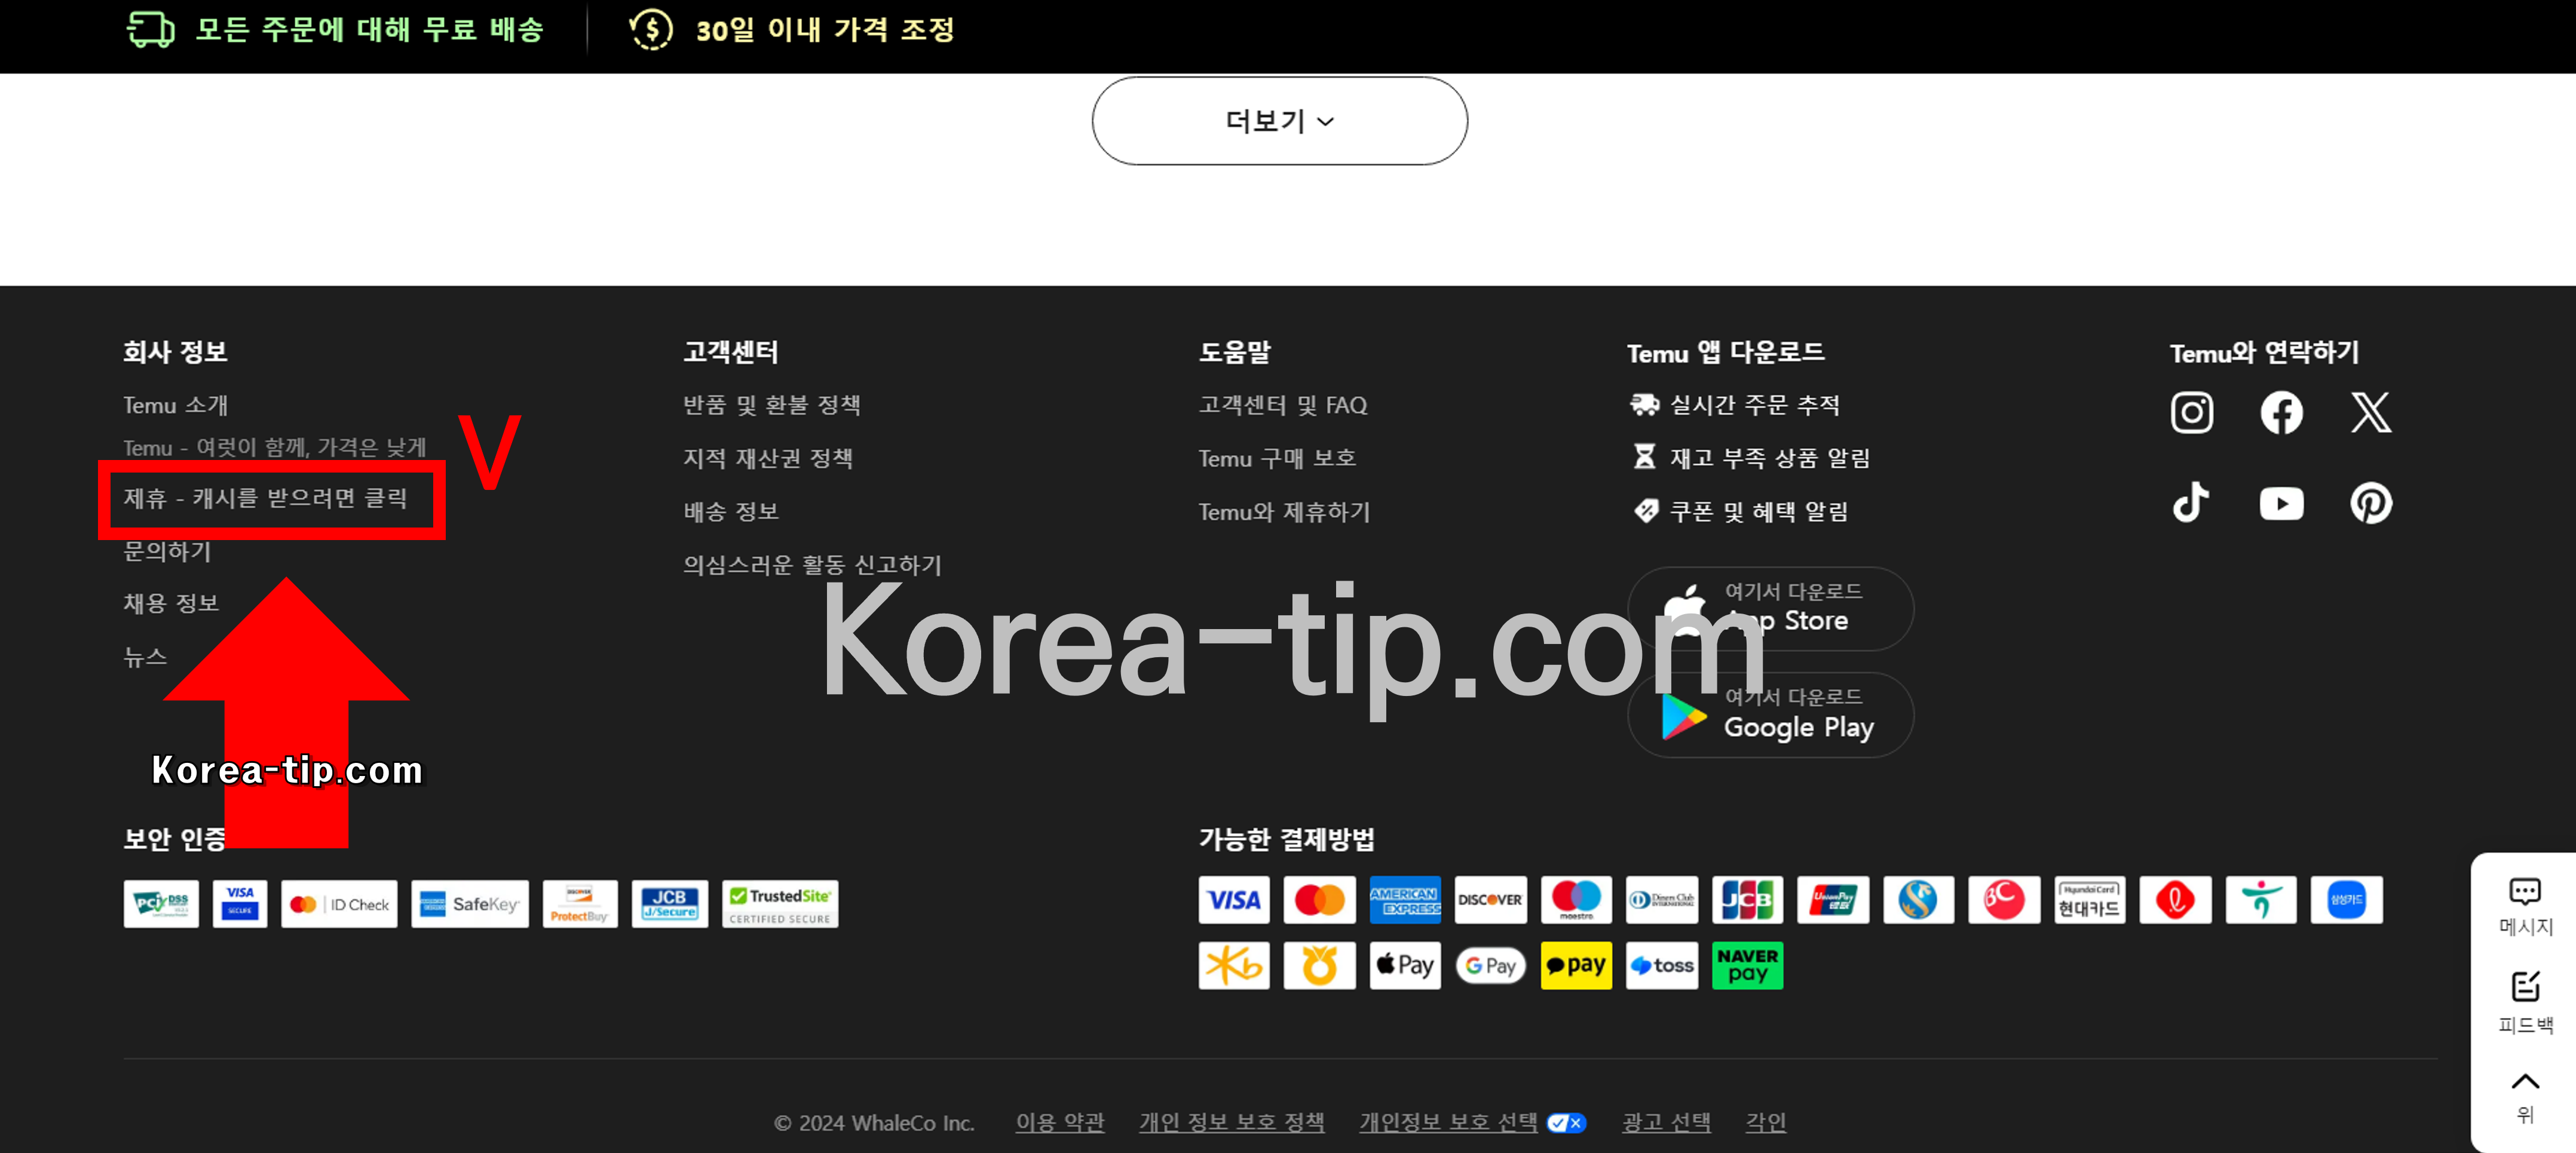
Task: Expand more products with 더보기
Action: pyautogui.click(x=1278, y=120)
